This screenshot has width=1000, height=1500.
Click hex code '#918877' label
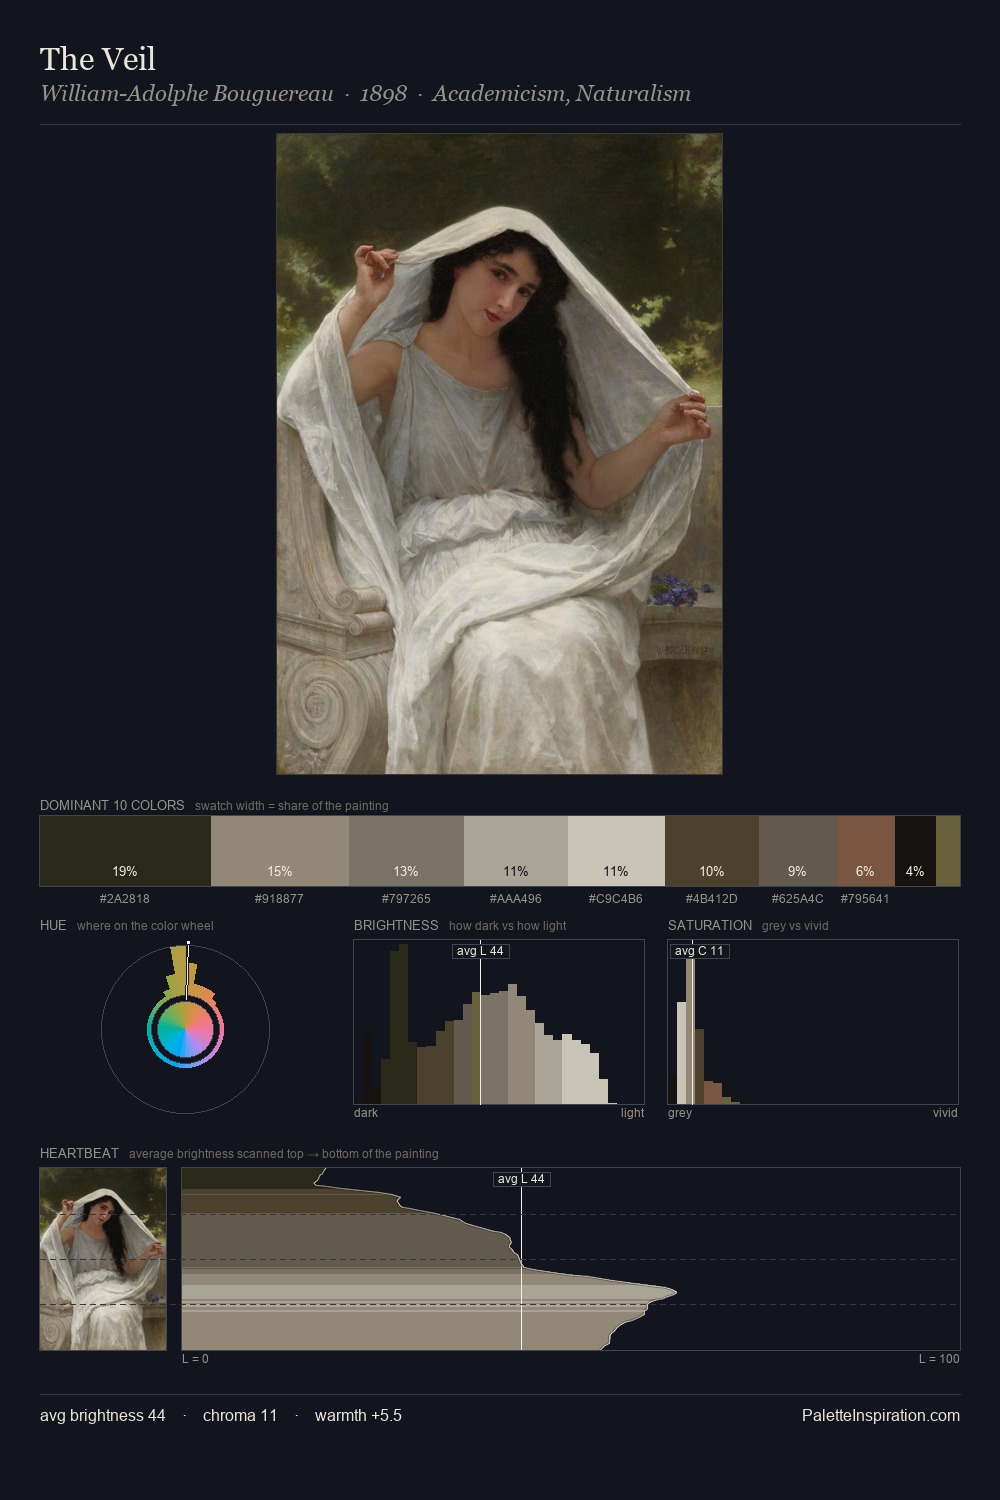(279, 899)
